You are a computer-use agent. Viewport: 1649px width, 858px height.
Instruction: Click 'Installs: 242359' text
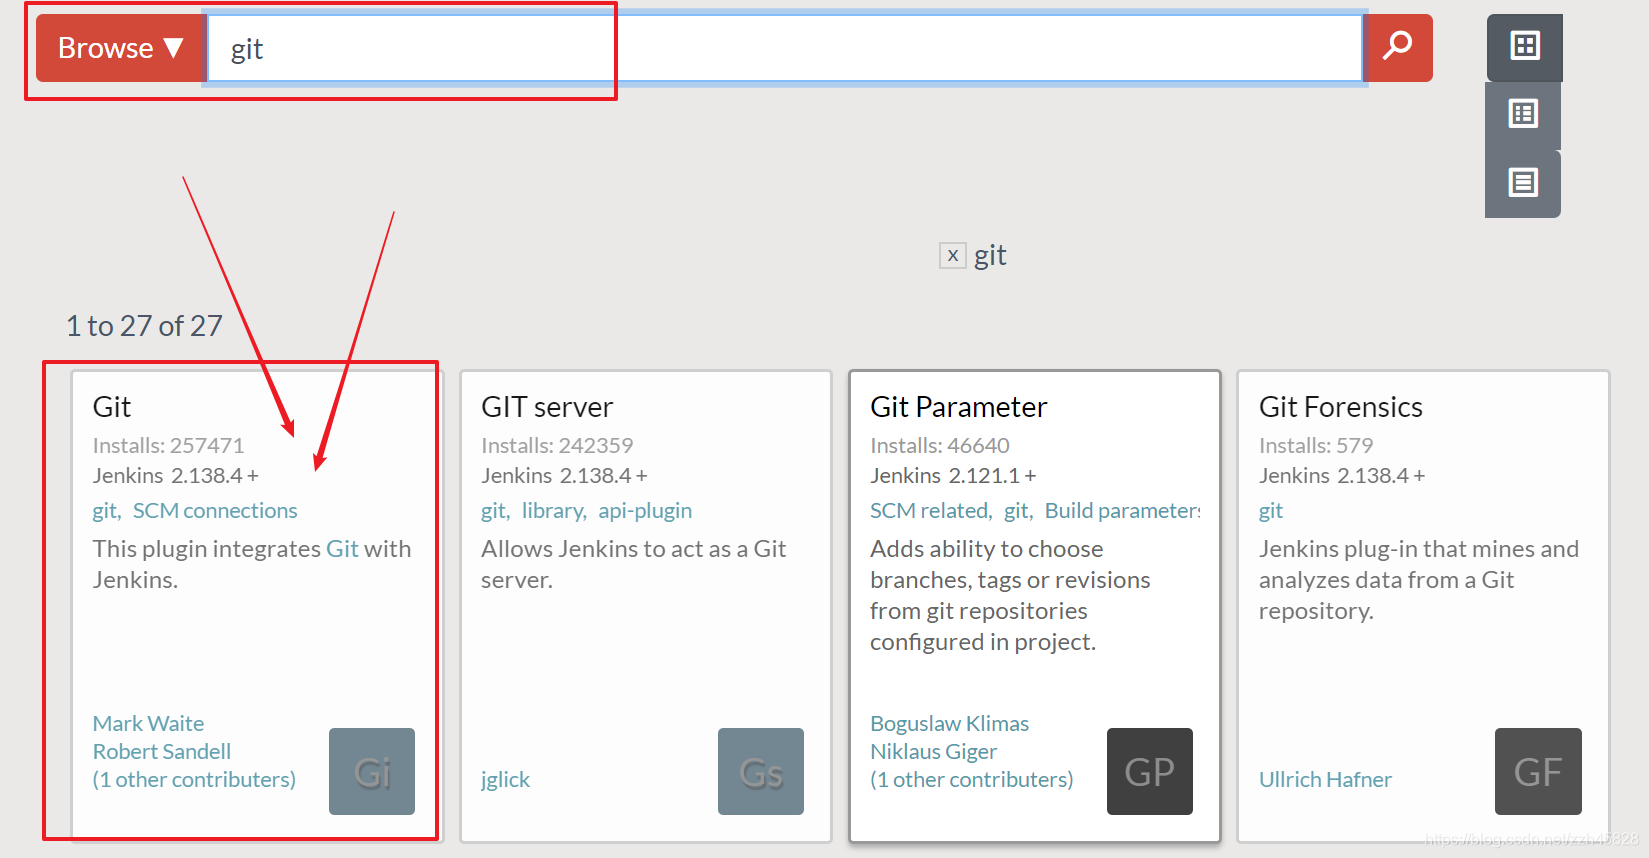(x=557, y=445)
